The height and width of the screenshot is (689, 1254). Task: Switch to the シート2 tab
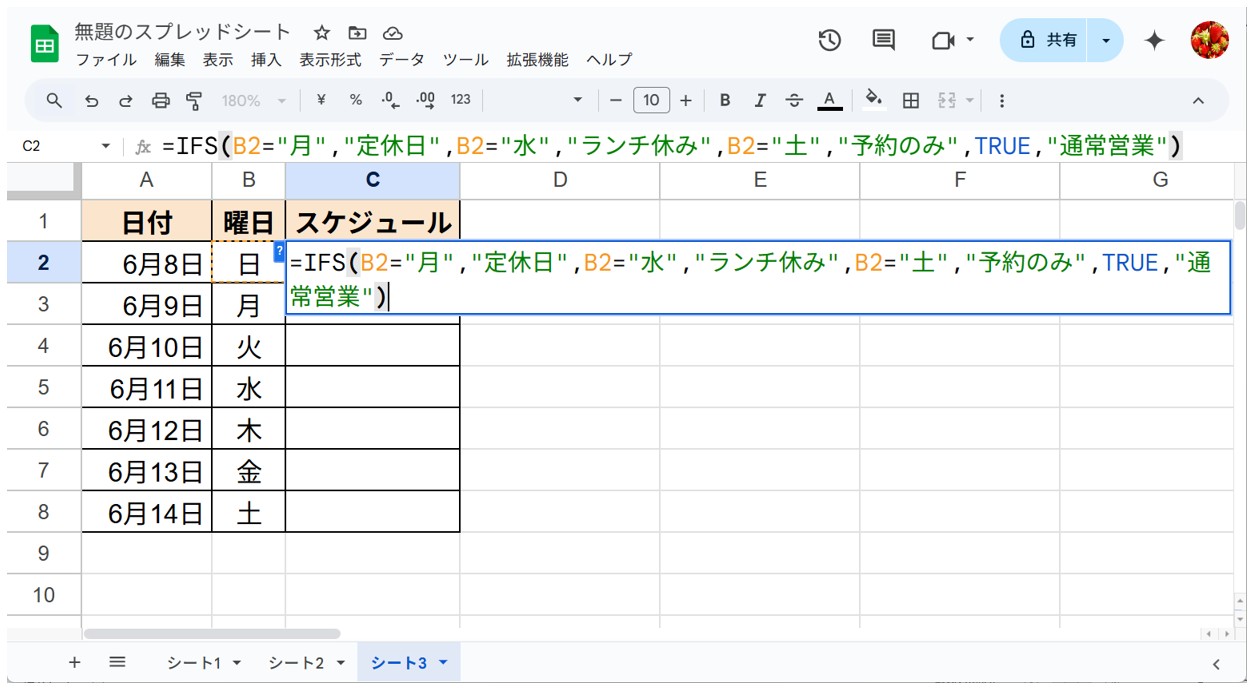[296, 662]
